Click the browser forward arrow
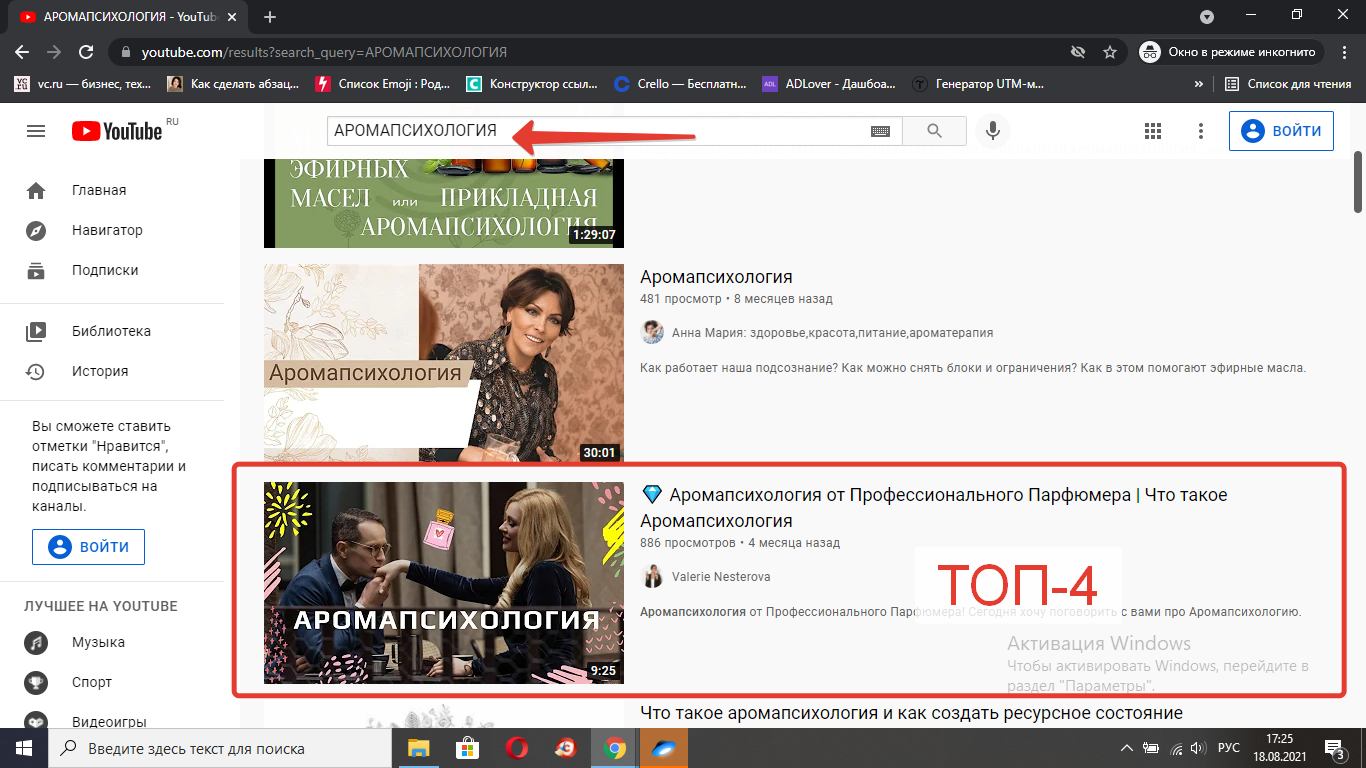 coord(54,52)
